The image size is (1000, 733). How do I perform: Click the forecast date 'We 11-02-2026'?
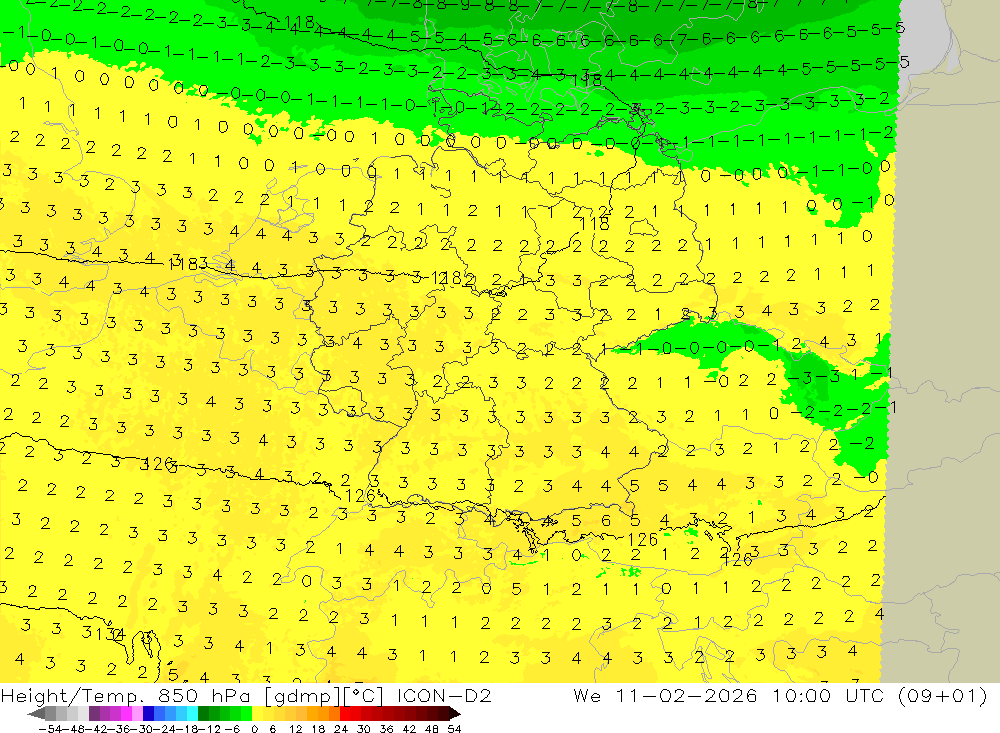665,695
